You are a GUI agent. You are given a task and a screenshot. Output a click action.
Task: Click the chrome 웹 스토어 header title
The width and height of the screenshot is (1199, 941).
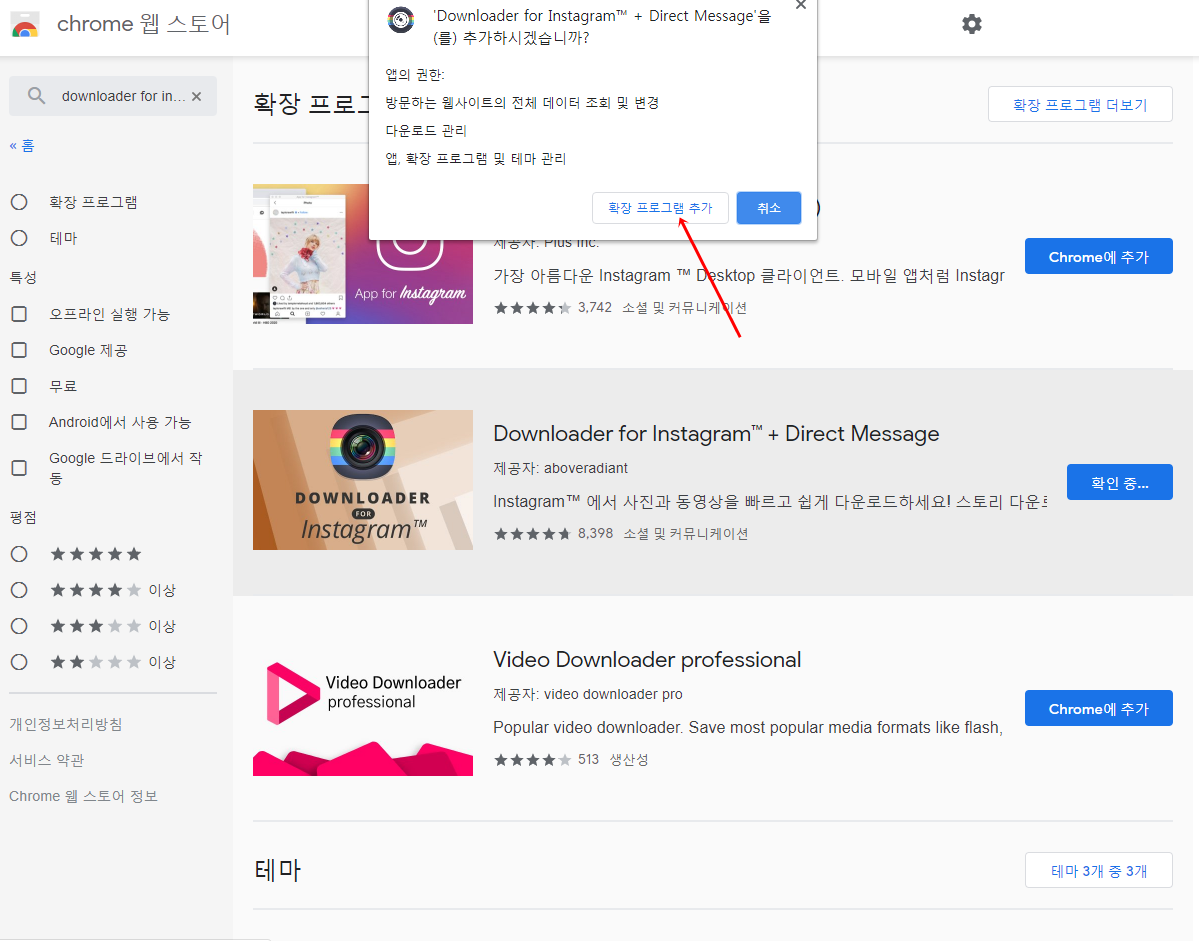click(x=144, y=24)
